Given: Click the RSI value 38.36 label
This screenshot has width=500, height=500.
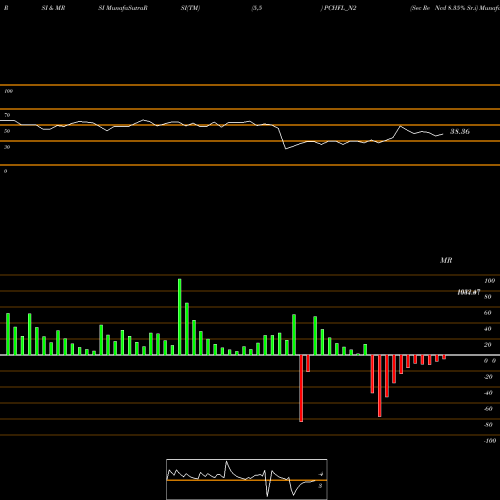Looking at the screenshot, I should (460, 132).
